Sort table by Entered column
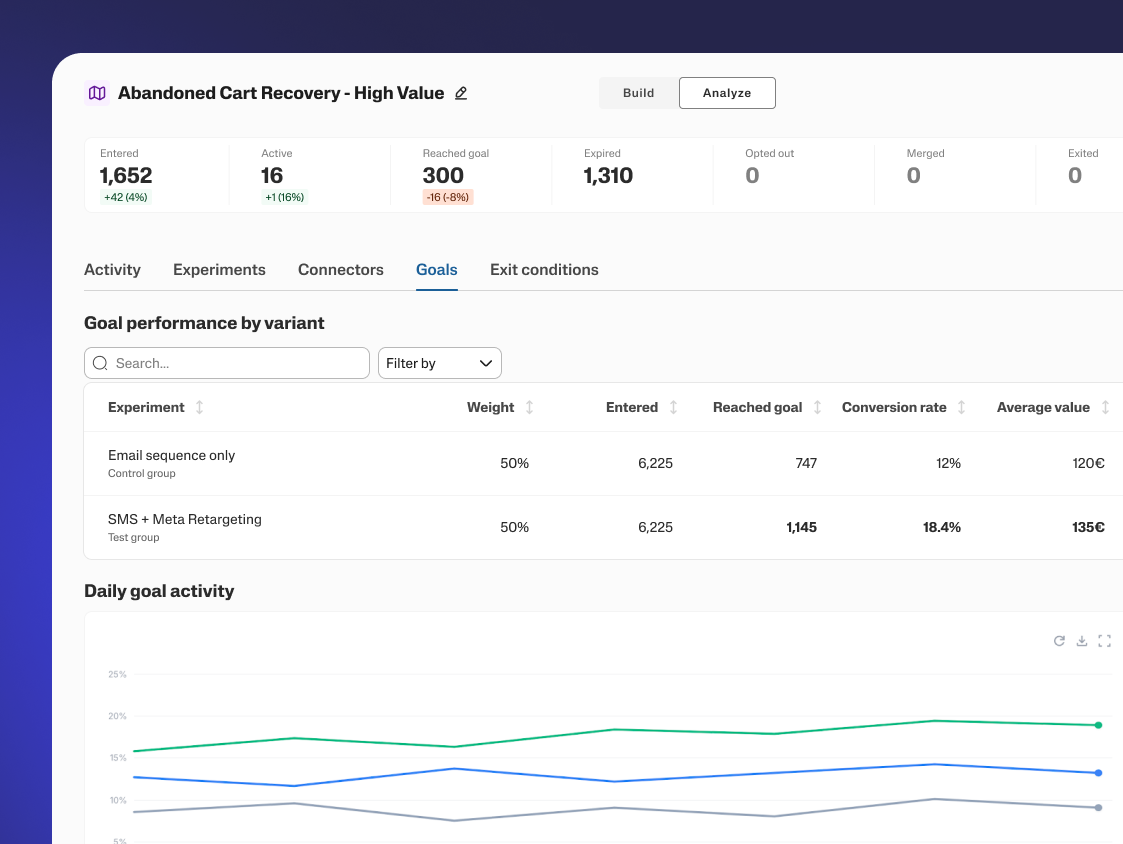The width and height of the screenshot is (1123, 844). point(673,407)
